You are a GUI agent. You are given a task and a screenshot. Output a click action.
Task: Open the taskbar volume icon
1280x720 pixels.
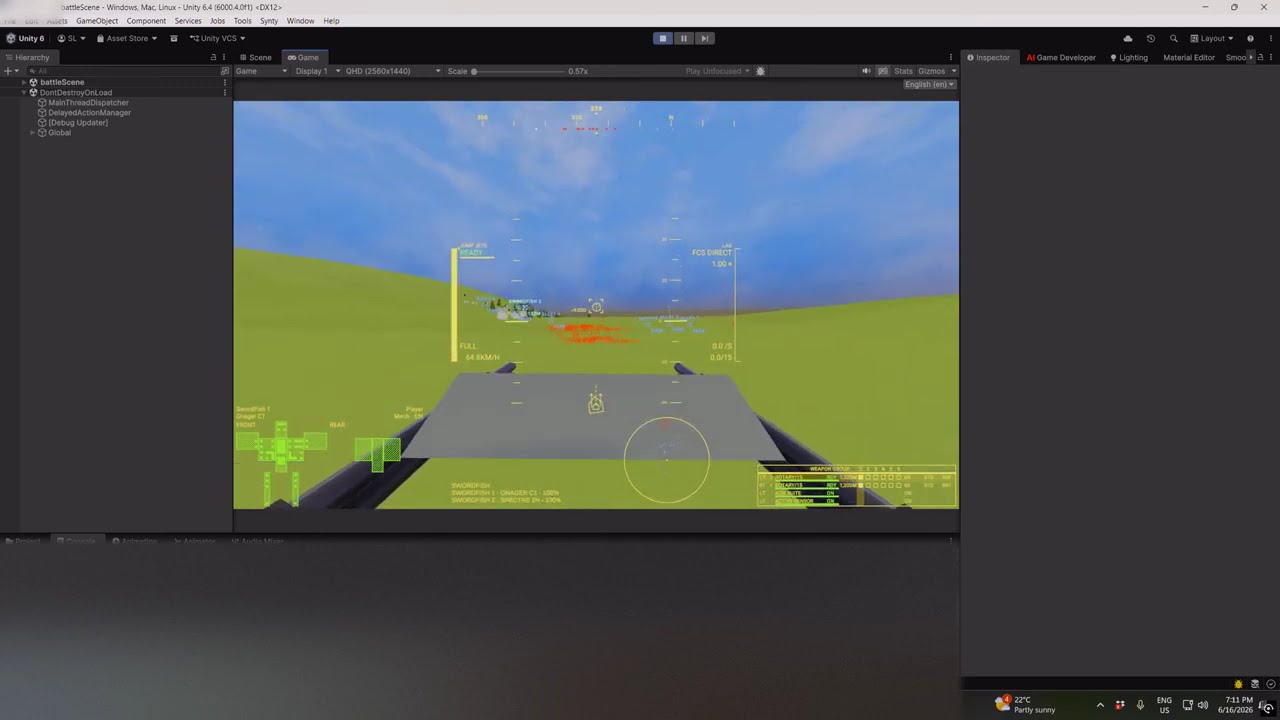[x=1203, y=705]
